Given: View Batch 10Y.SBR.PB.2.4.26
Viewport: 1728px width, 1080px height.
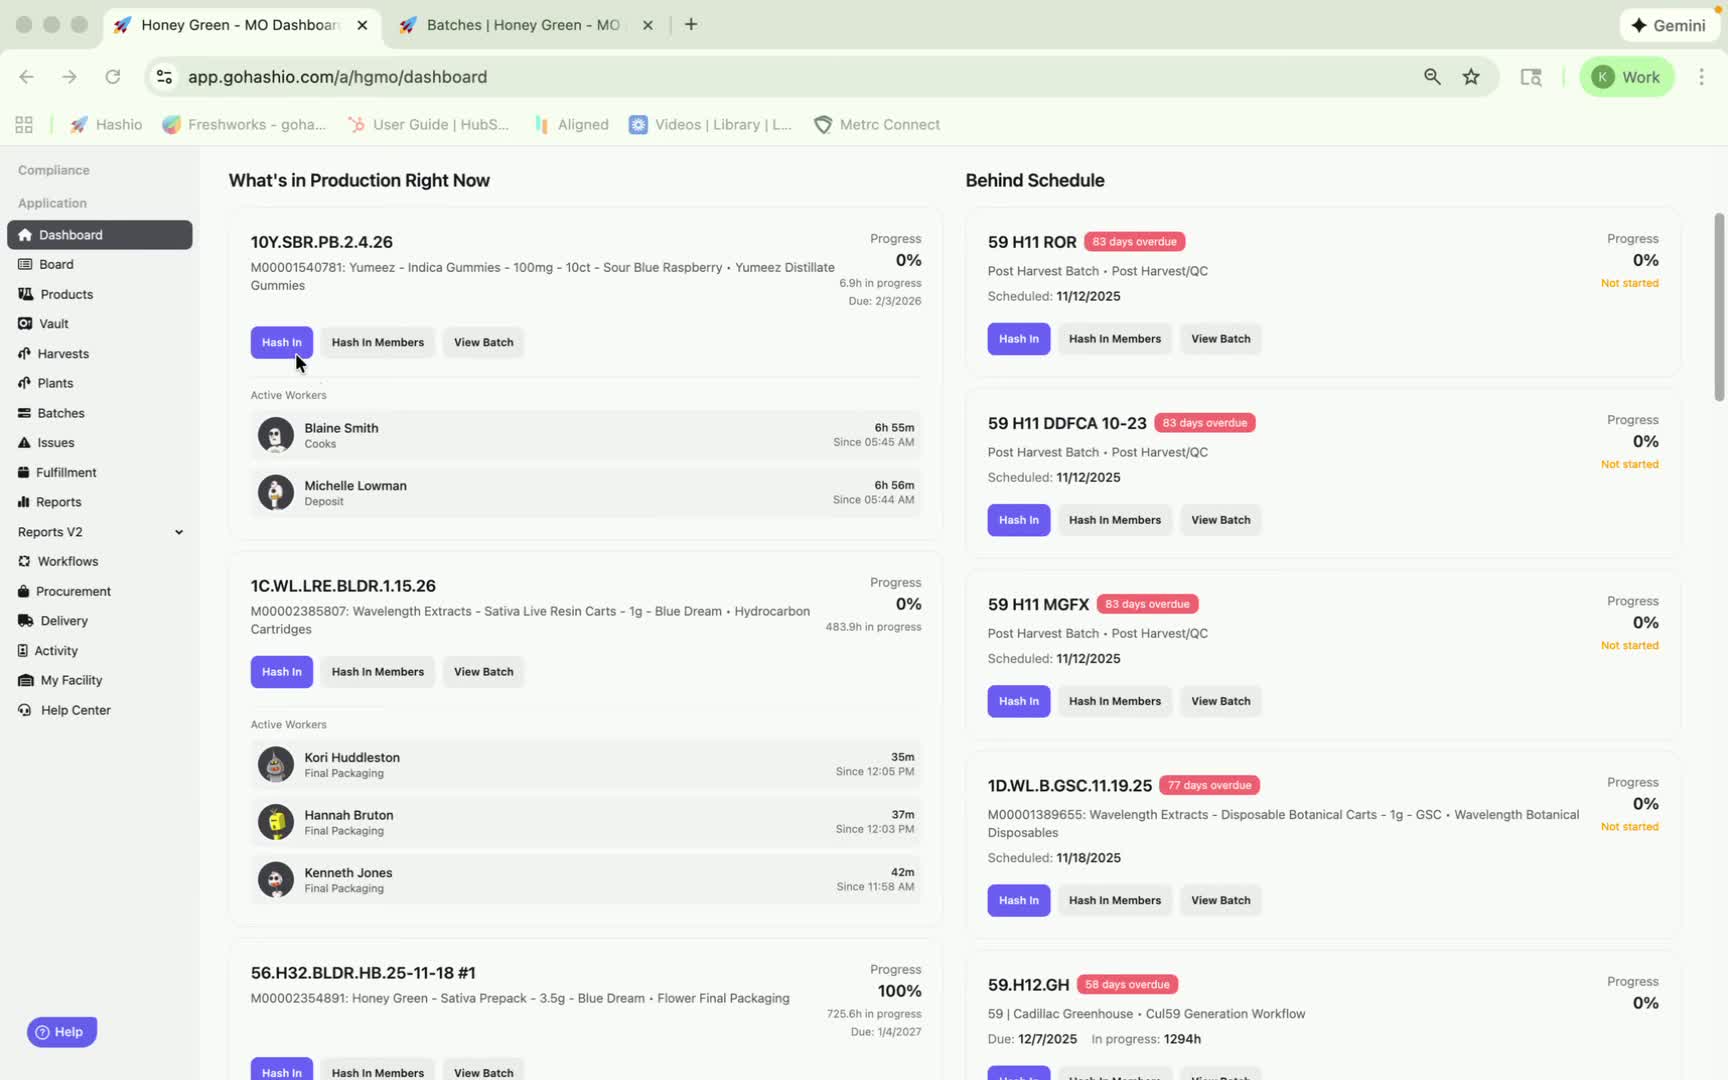Looking at the screenshot, I should [484, 342].
